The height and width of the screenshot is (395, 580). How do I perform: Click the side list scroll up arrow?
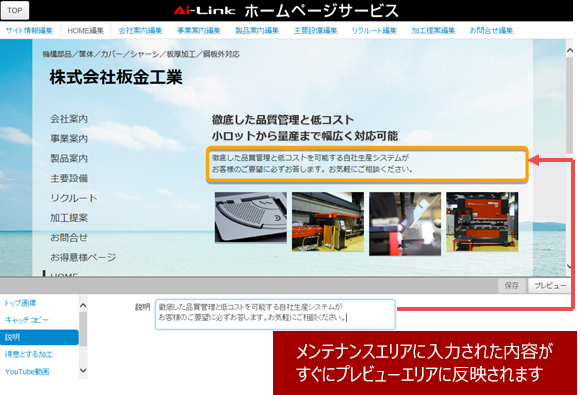83,305
